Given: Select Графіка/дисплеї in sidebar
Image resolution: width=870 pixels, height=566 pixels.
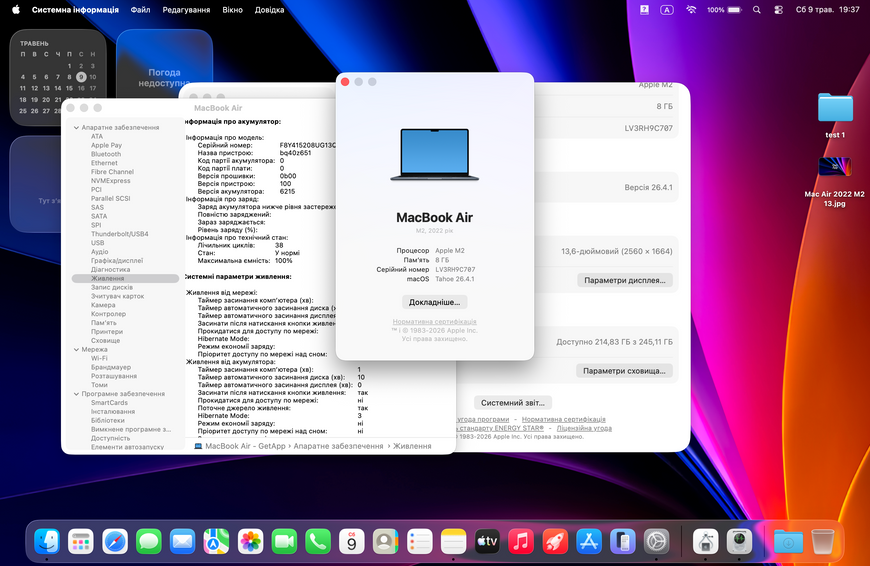Looking at the screenshot, I should pyautogui.click(x=117, y=260).
